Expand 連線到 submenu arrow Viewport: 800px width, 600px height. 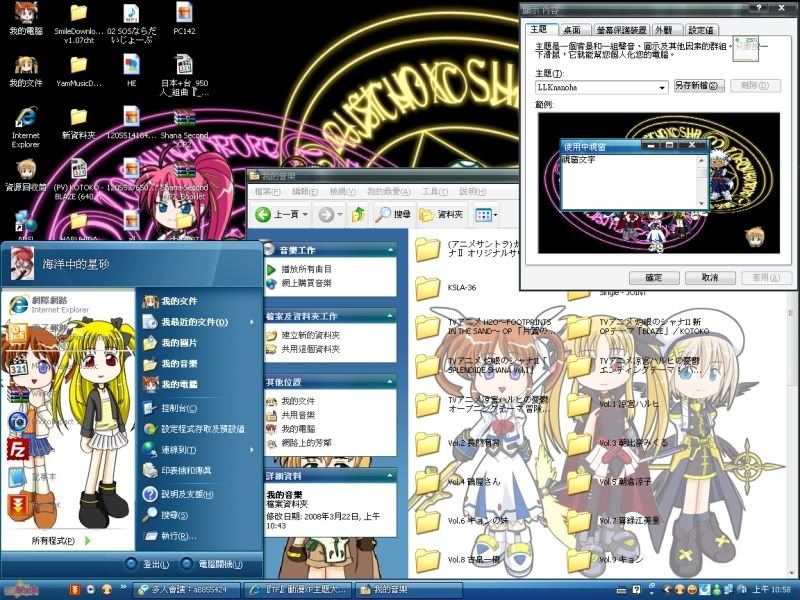pos(252,449)
